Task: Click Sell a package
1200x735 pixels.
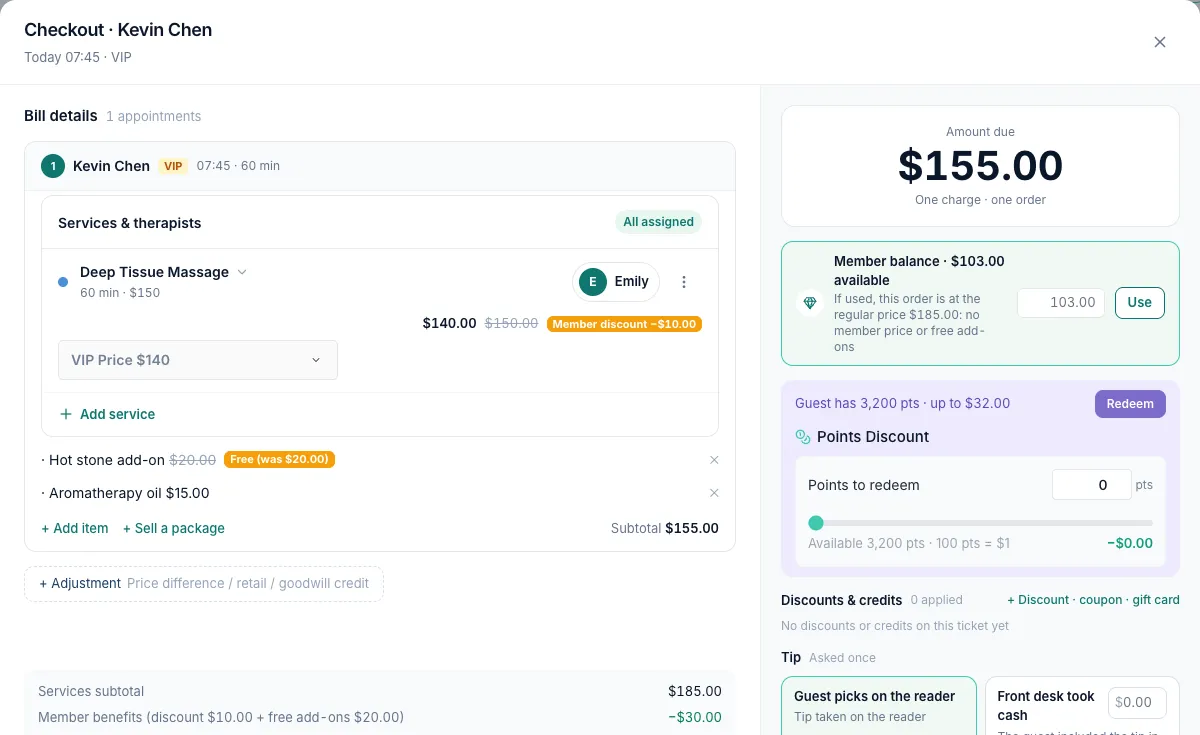Action: pyautogui.click(x=173, y=528)
